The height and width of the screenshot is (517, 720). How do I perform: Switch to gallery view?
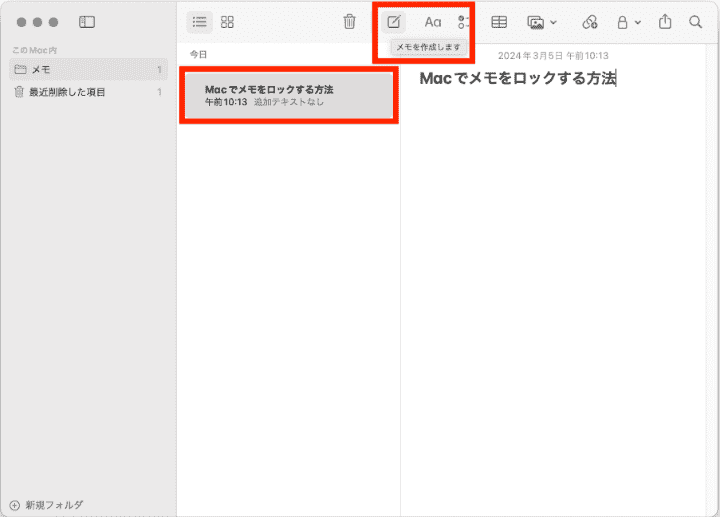click(x=227, y=22)
